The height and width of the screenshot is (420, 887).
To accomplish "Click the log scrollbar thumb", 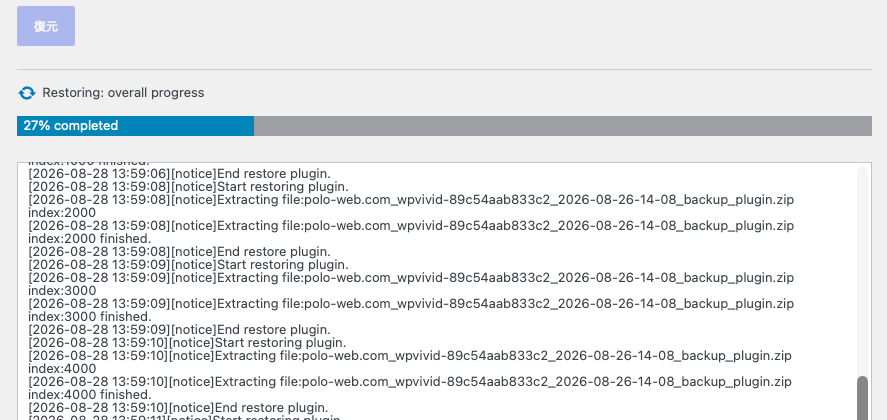I will (862, 398).
